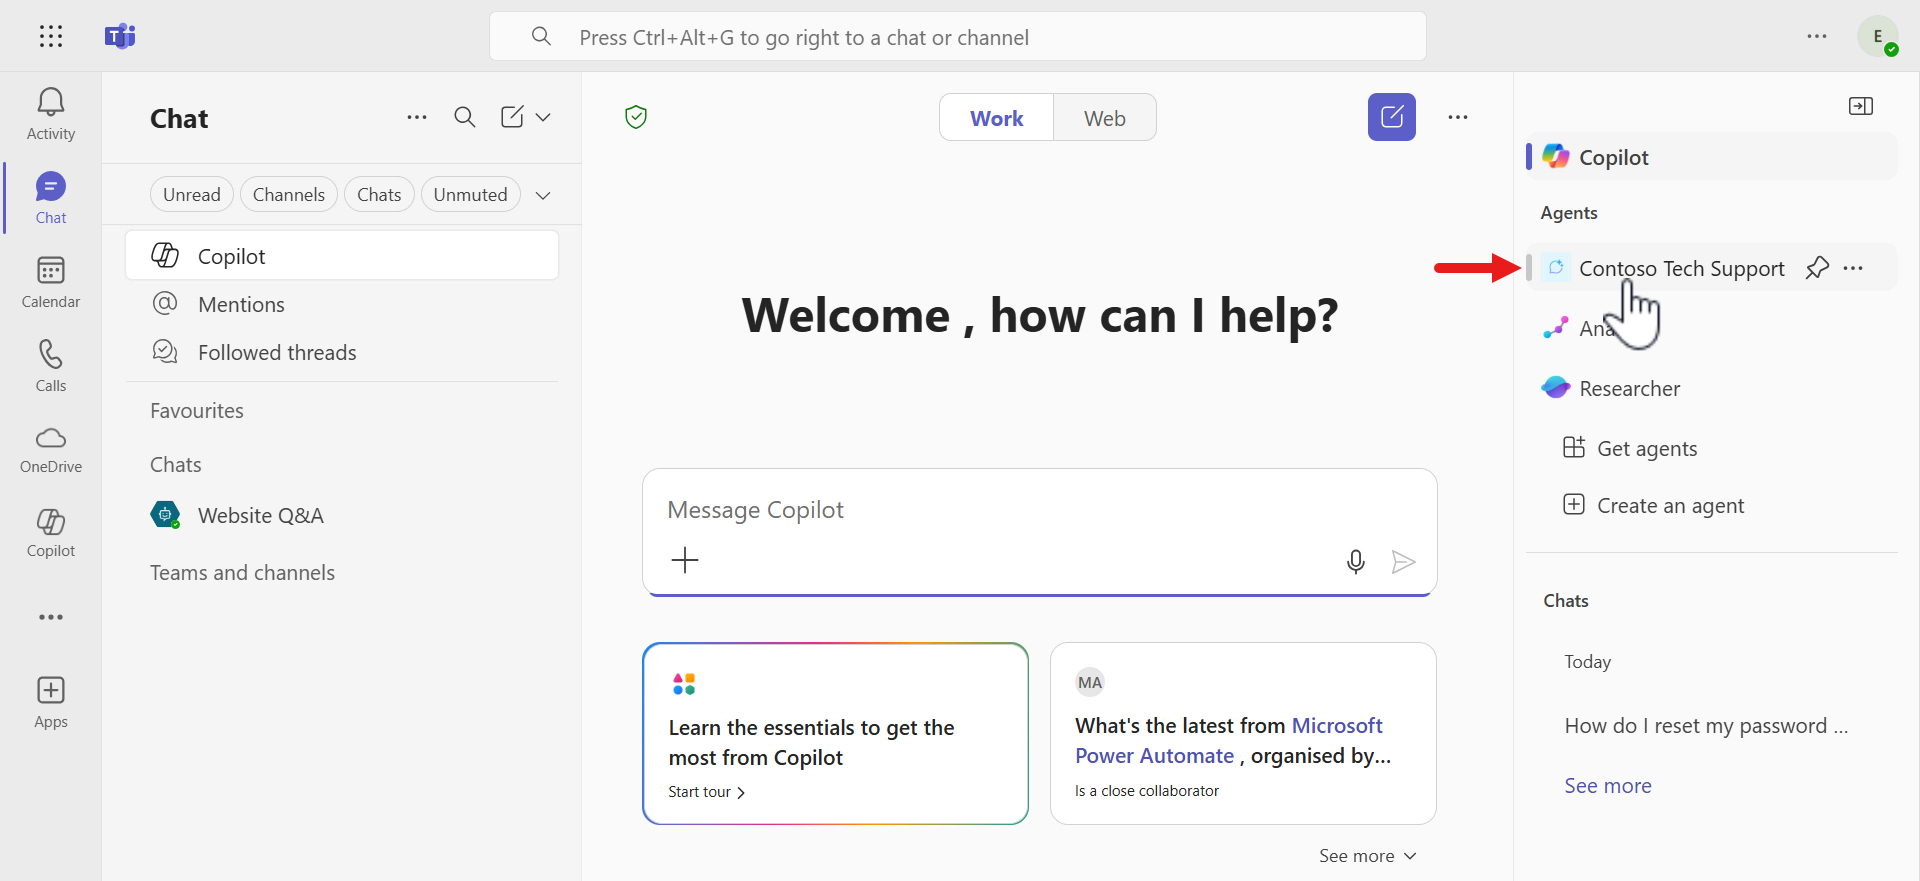Pin the Contoso Tech Support agent
This screenshot has width=1920, height=881.
click(1816, 268)
